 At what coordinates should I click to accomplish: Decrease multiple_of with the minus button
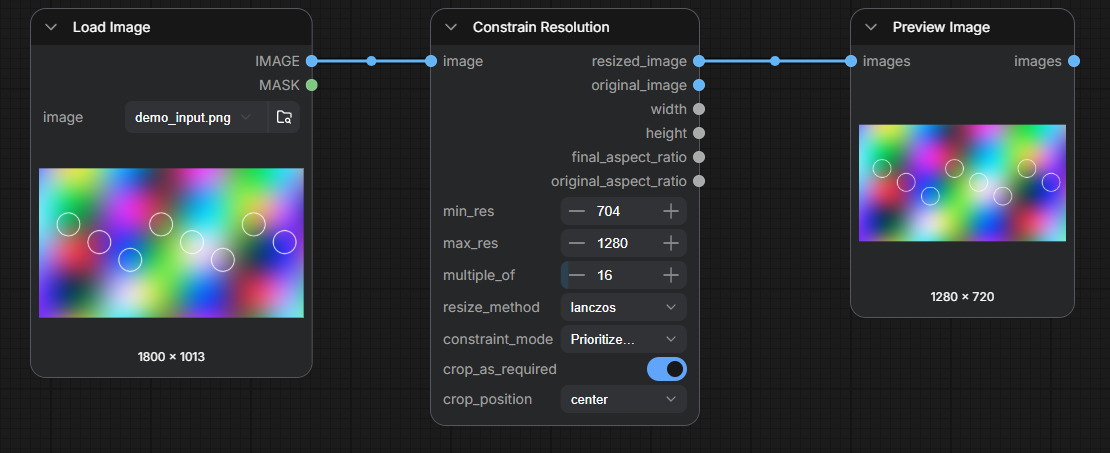click(577, 275)
